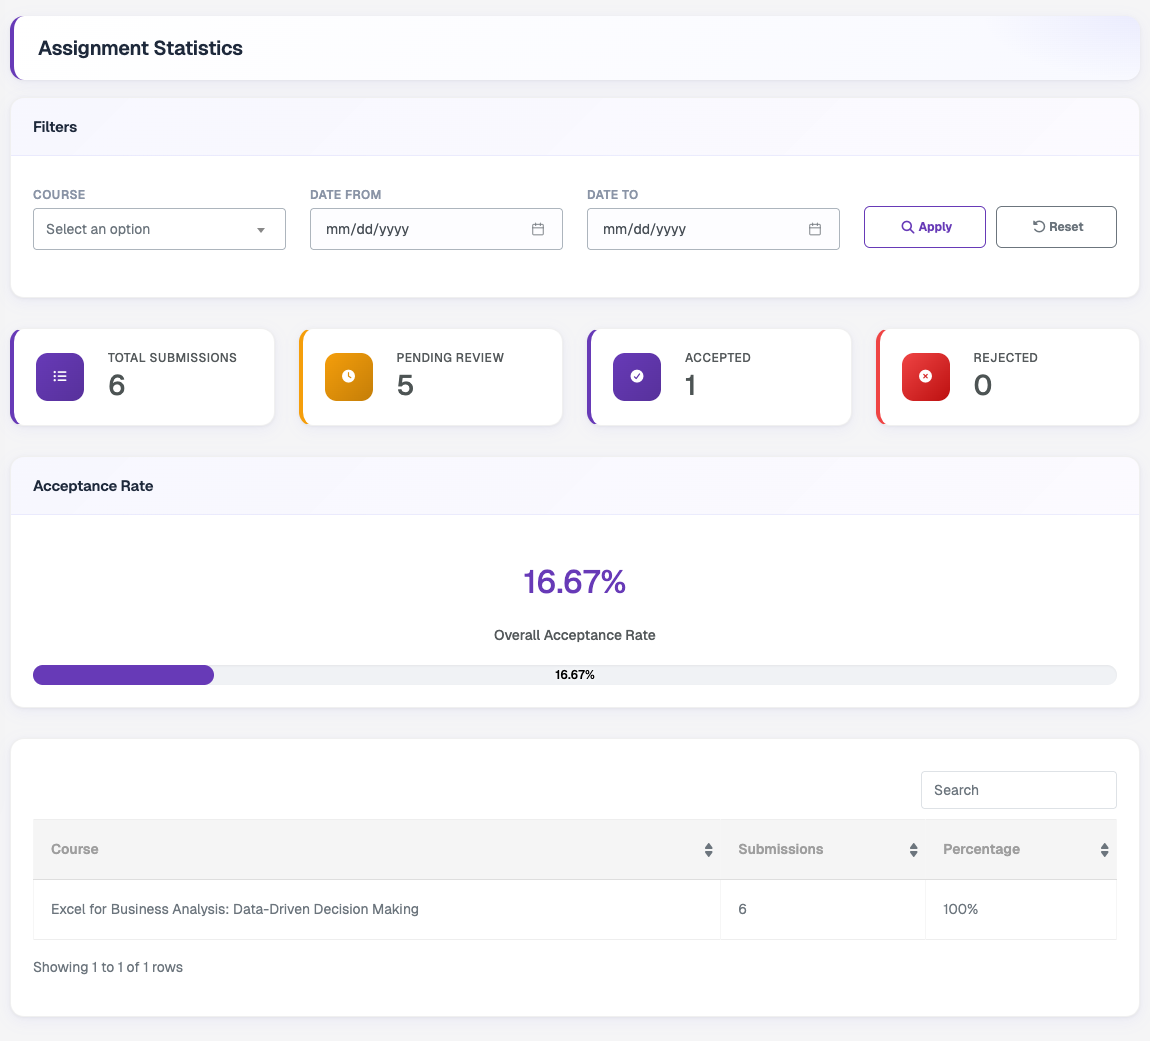Viewport: 1150px width, 1041px height.
Task: Click the Date From input field
Action: tap(436, 229)
